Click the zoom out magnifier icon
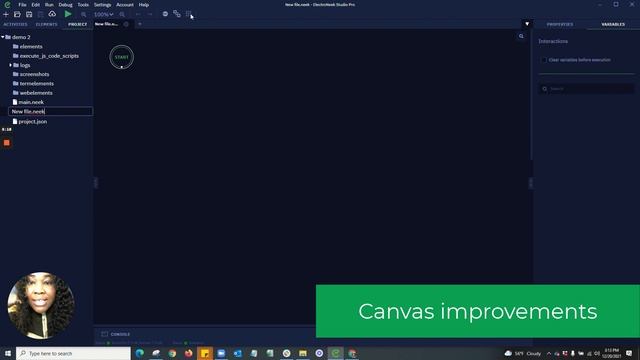The width and height of the screenshot is (640, 360). [x=84, y=14]
